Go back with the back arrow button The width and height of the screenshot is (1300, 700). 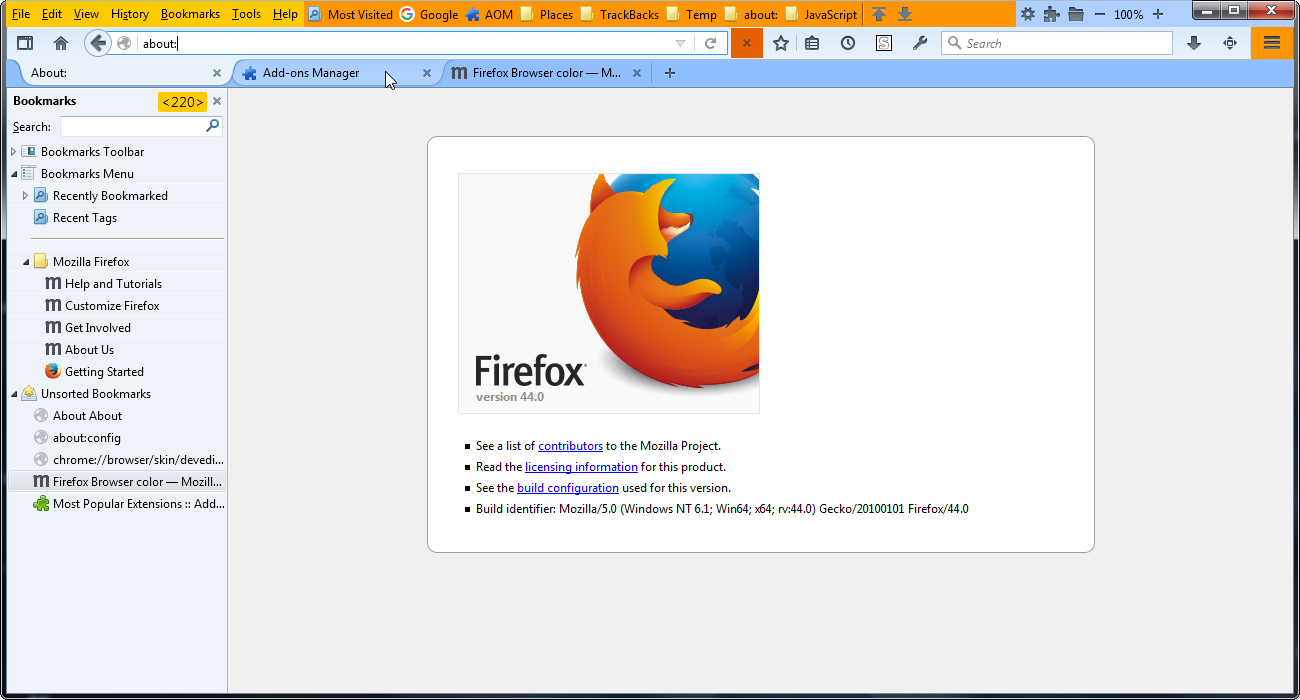pos(97,43)
